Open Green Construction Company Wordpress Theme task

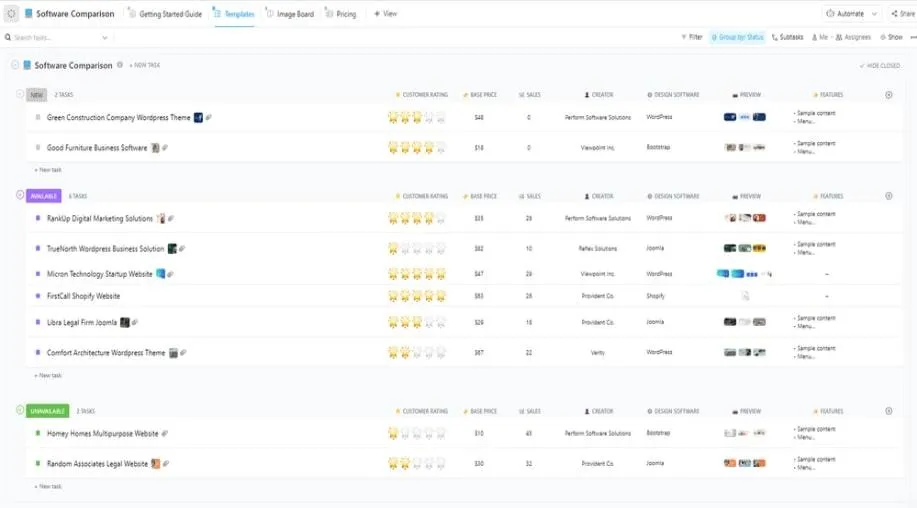(119, 118)
